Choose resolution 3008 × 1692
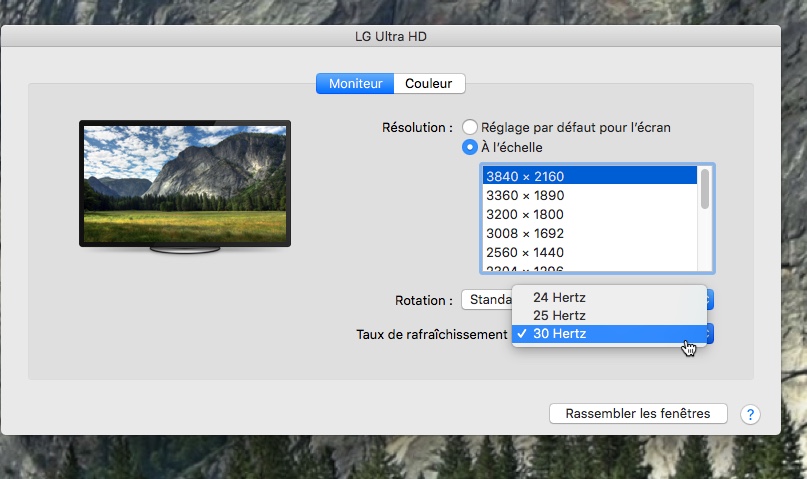The height and width of the screenshot is (479, 807). (589, 233)
